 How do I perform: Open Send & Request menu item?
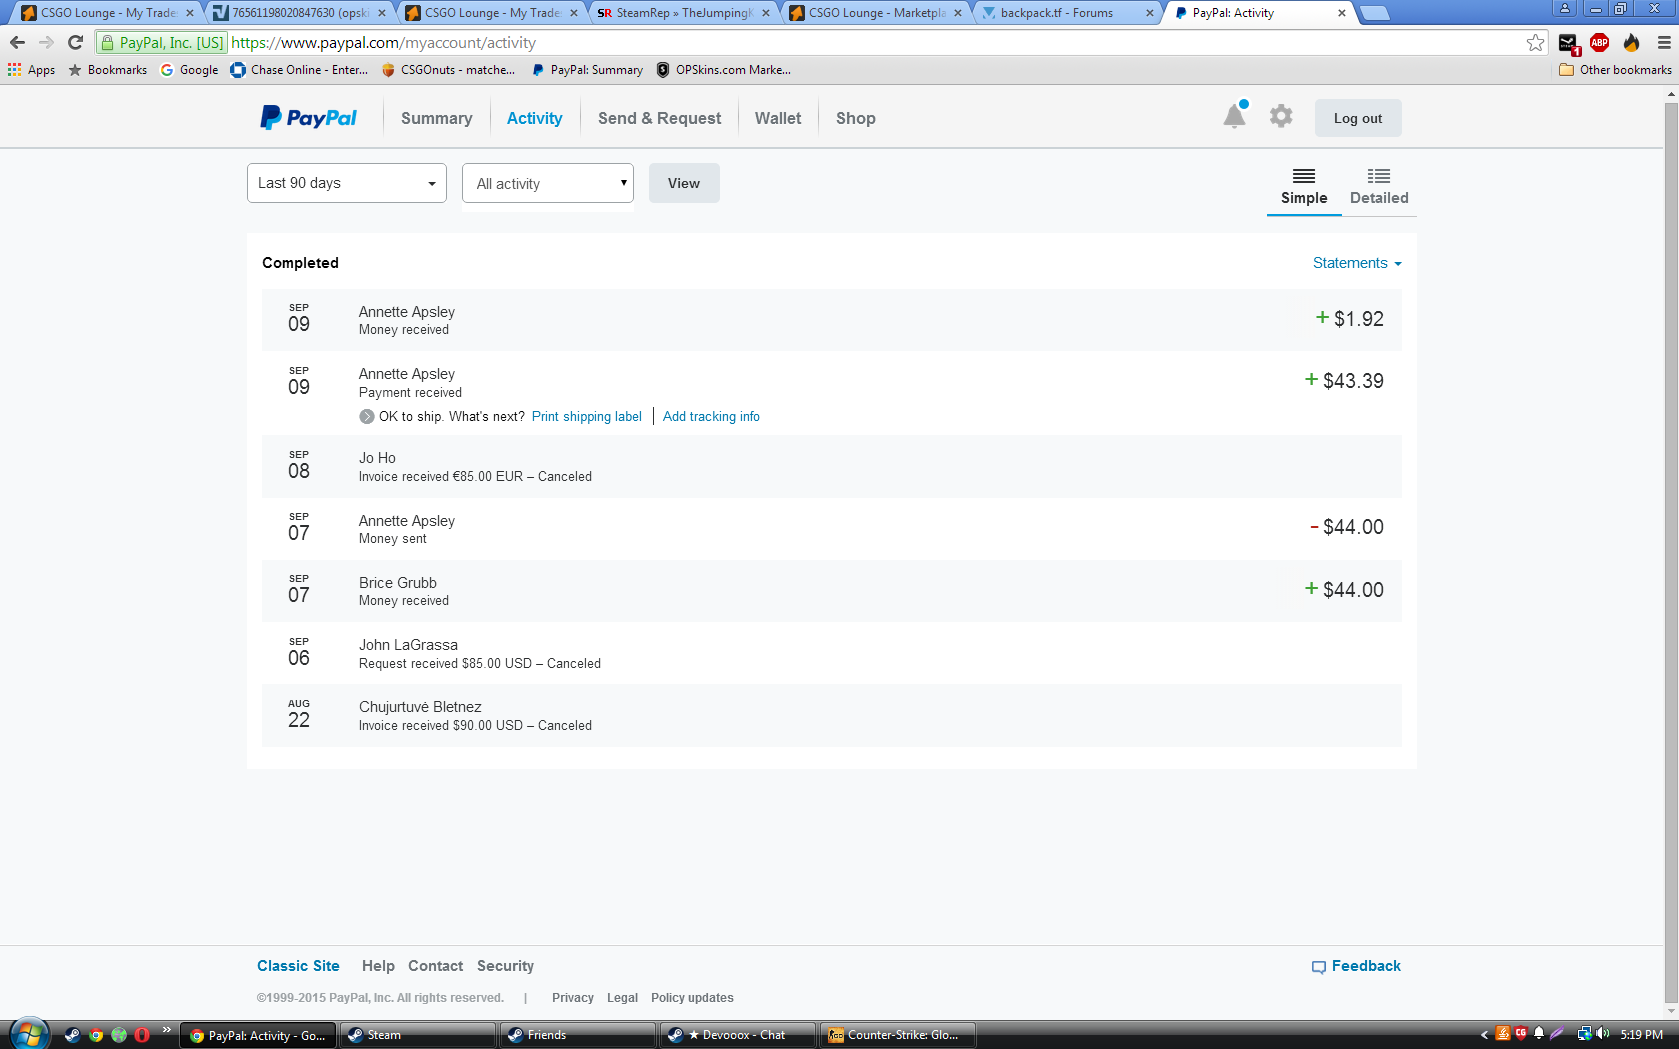(659, 118)
